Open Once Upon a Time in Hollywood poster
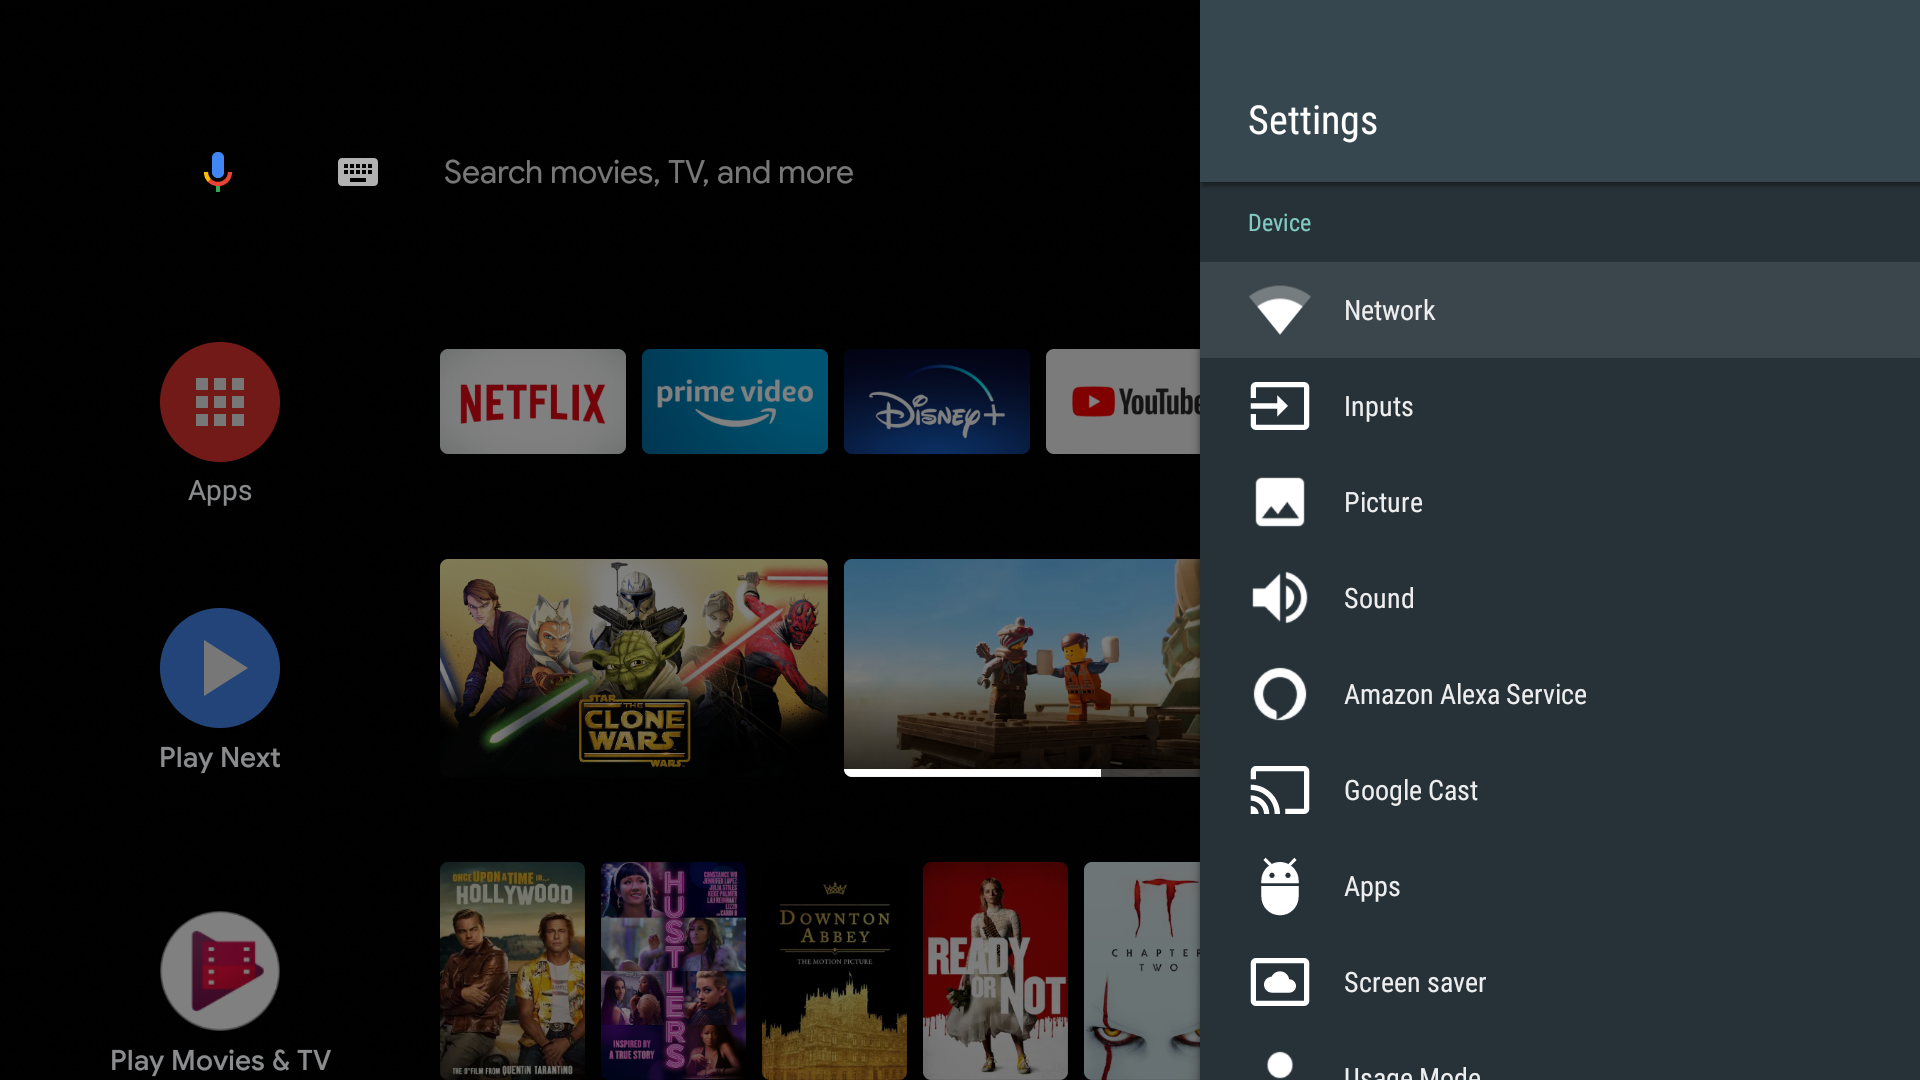This screenshot has width=1920, height=1080. point(512,971)
